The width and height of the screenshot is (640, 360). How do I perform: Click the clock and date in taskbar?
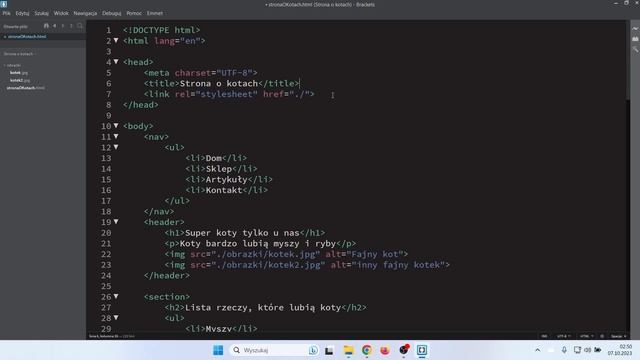[620, 350]
